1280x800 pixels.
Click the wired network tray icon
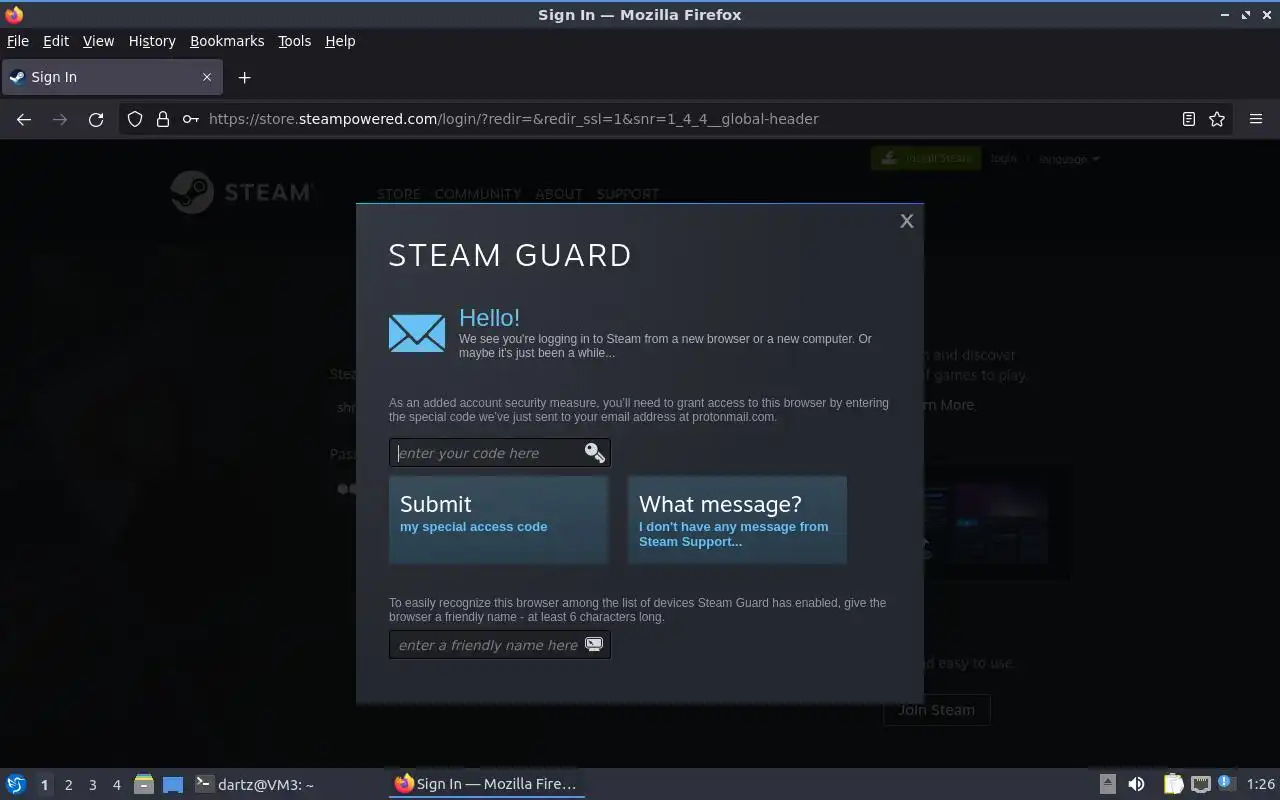coord(1201,784)
